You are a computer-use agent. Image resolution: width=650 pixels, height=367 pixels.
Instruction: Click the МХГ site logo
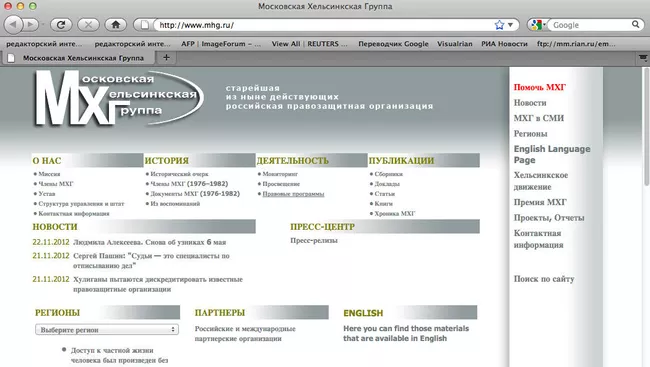coord(119,98)
